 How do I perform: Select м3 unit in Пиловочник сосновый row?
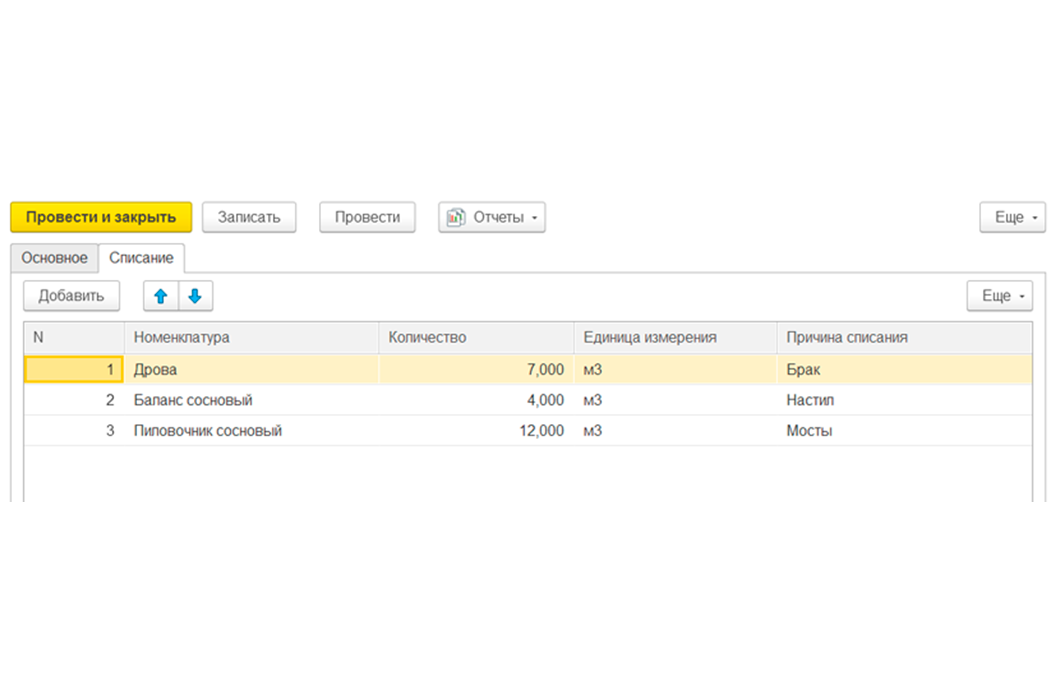[675, 430]
